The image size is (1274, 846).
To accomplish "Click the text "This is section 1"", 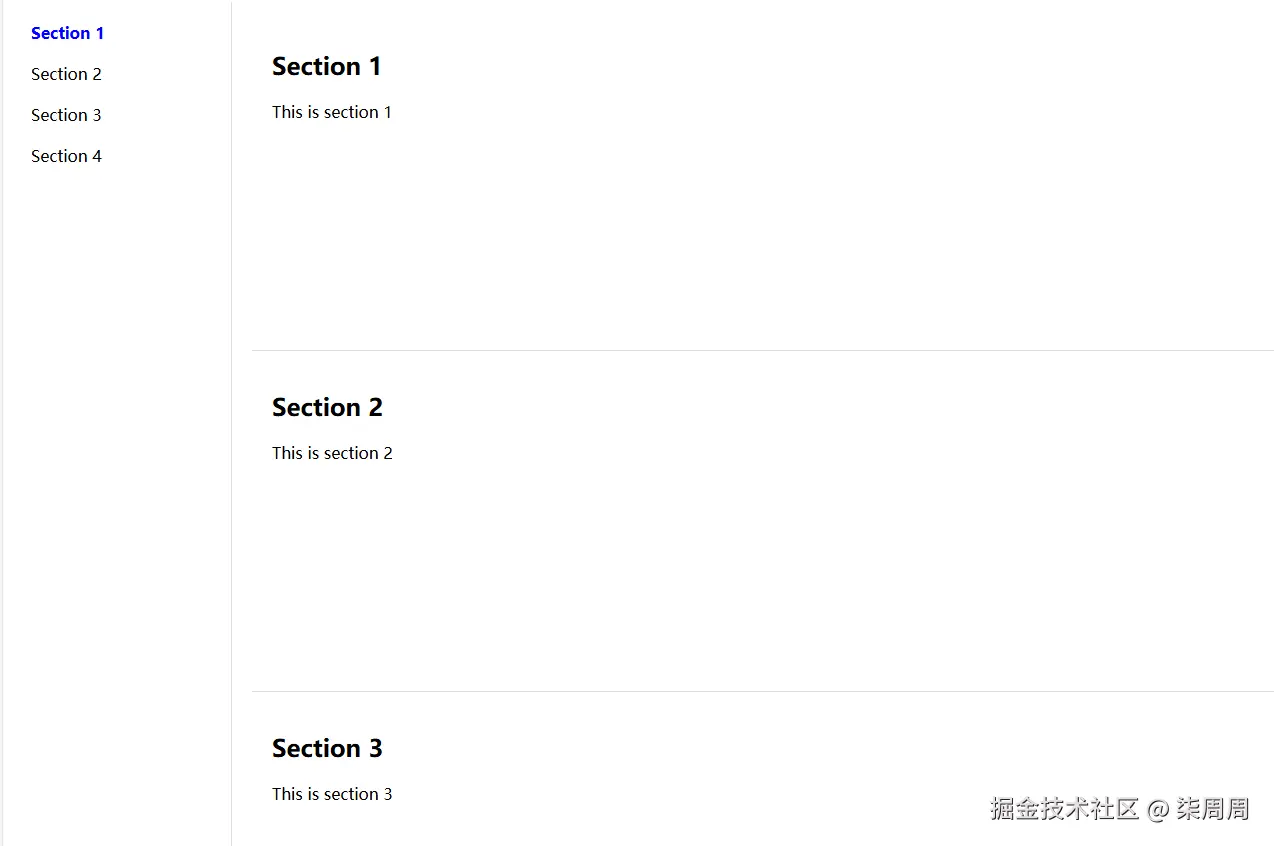I will point(331,112).
